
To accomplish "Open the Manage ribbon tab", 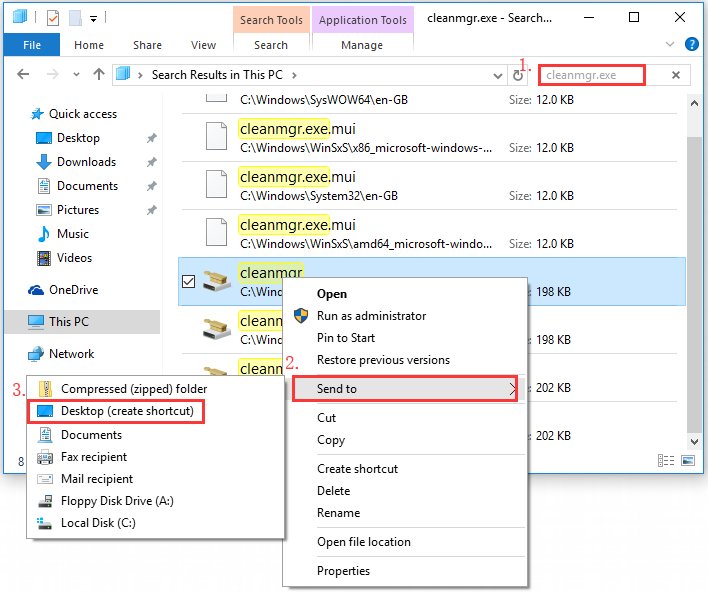I will [x=362, y=45].
